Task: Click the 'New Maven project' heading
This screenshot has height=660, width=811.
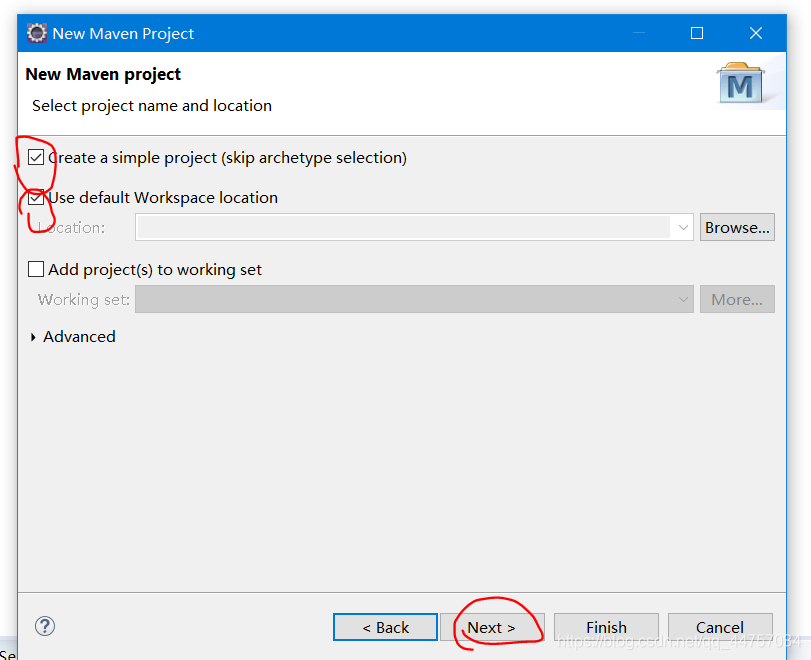Action: tap(103, 74)
